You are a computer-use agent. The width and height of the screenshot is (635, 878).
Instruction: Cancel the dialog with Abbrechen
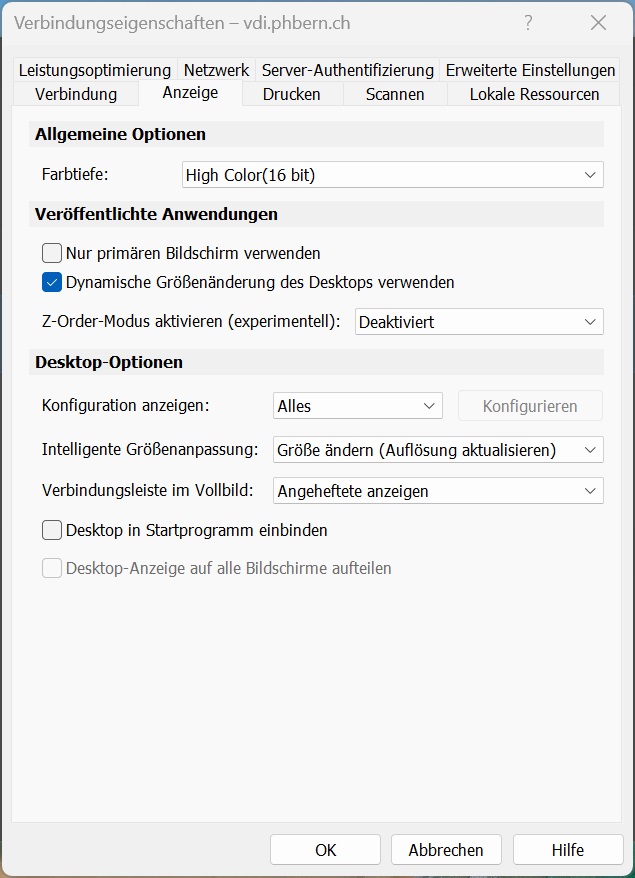pos(446,849)
